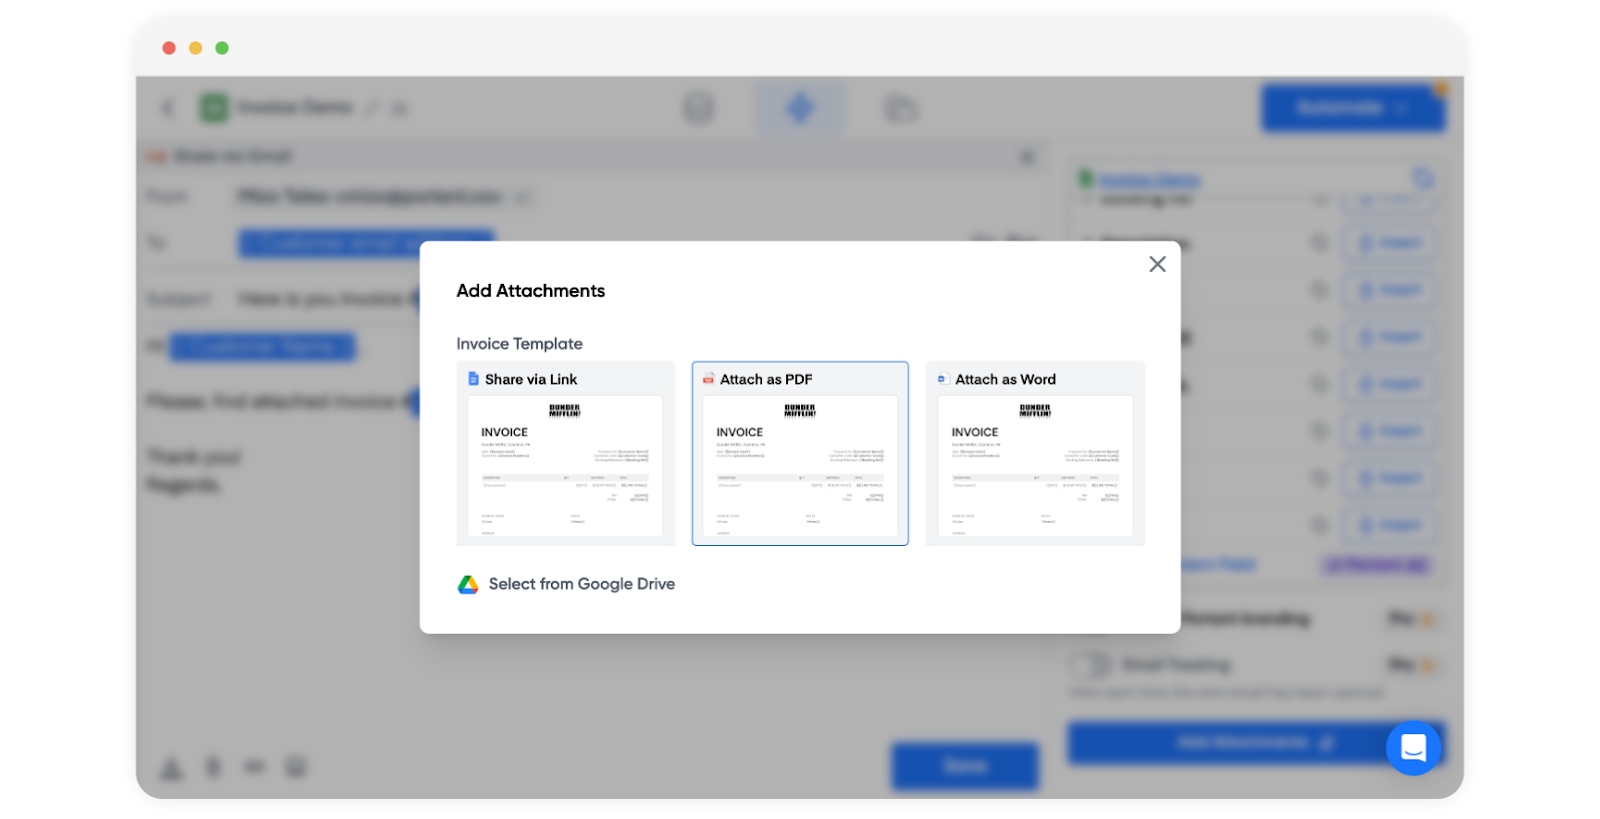This screenshot has height=819, width=1600.
Task: Click the Word icon beside Attach as Word
Action: pyautogui.click(x=942, y=379)
